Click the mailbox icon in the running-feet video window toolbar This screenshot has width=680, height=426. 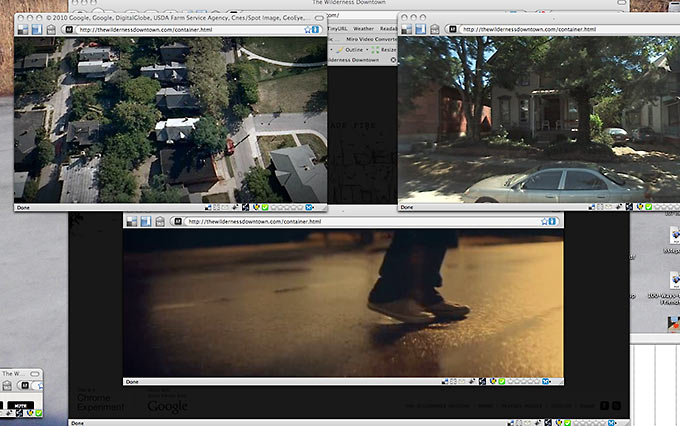click(x=160, y=221)
